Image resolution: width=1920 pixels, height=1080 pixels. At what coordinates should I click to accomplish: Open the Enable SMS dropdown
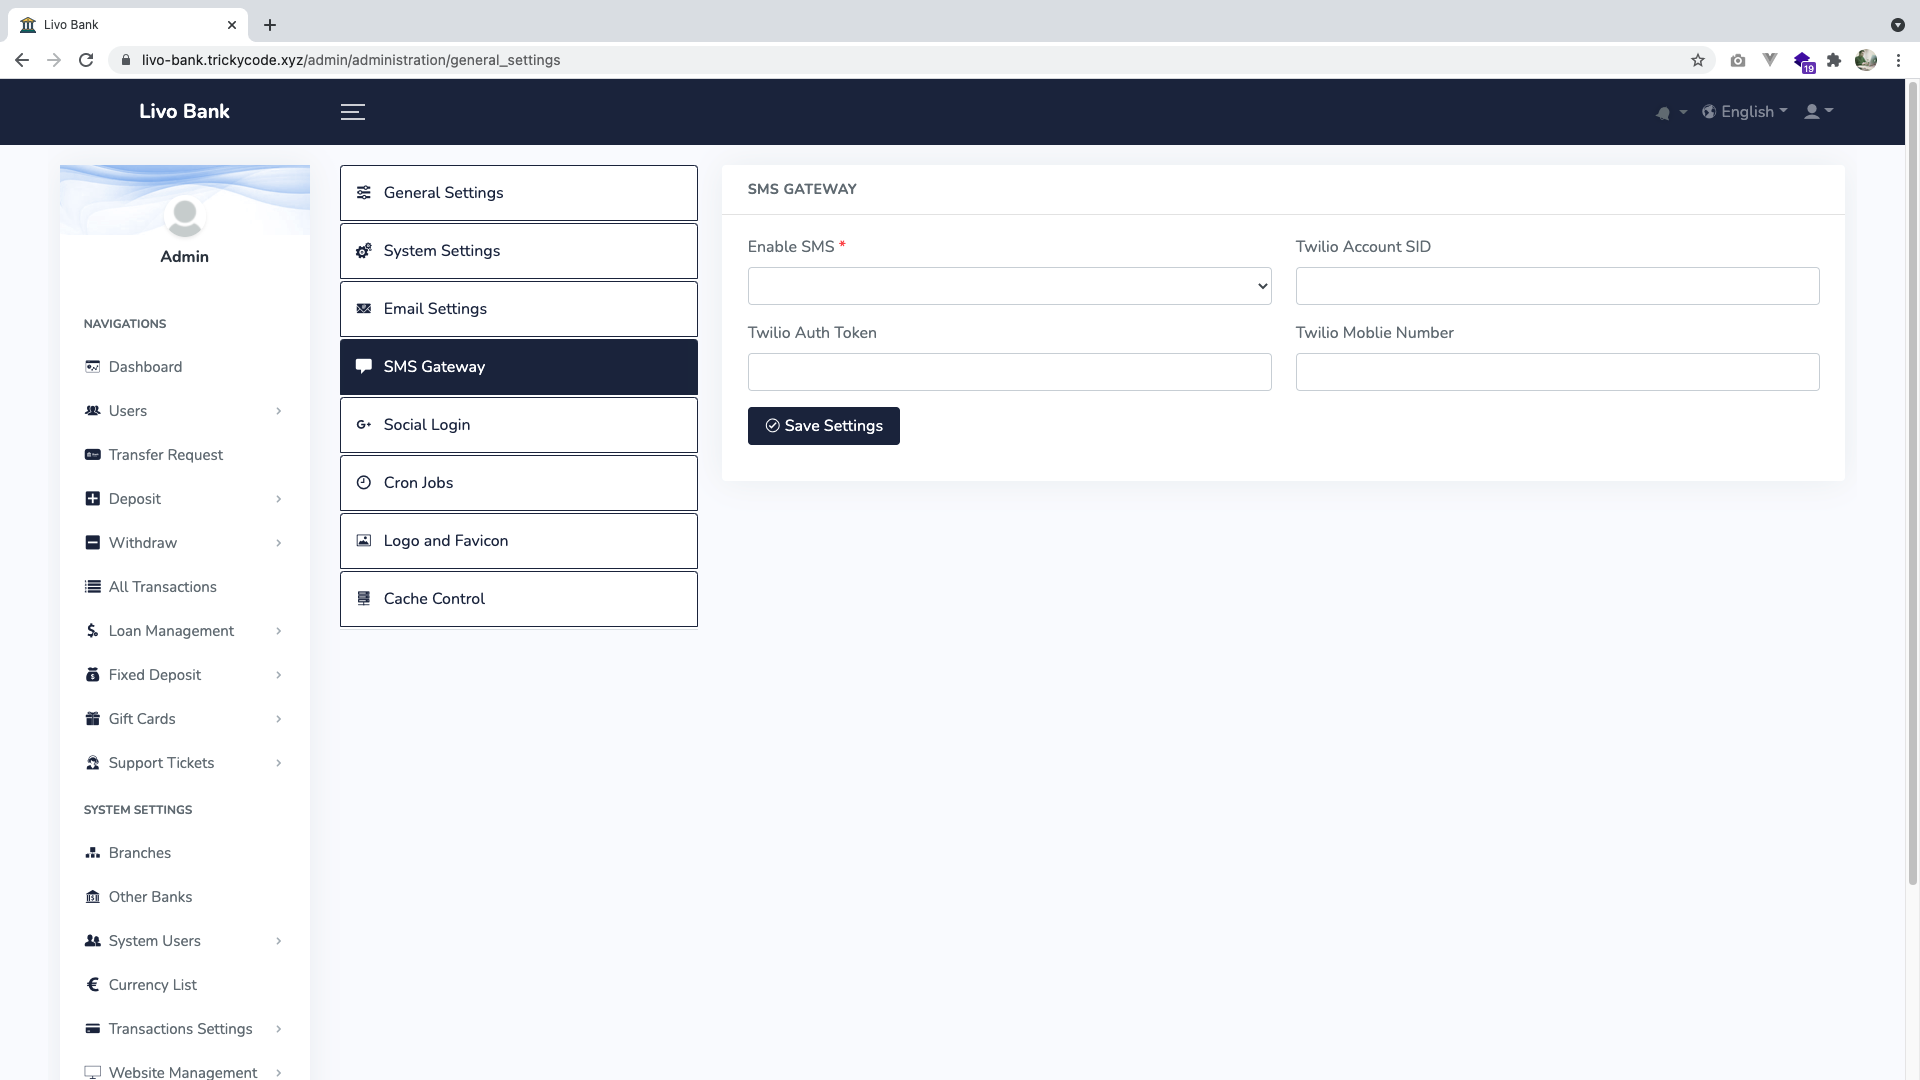(x=1009, y=286)
